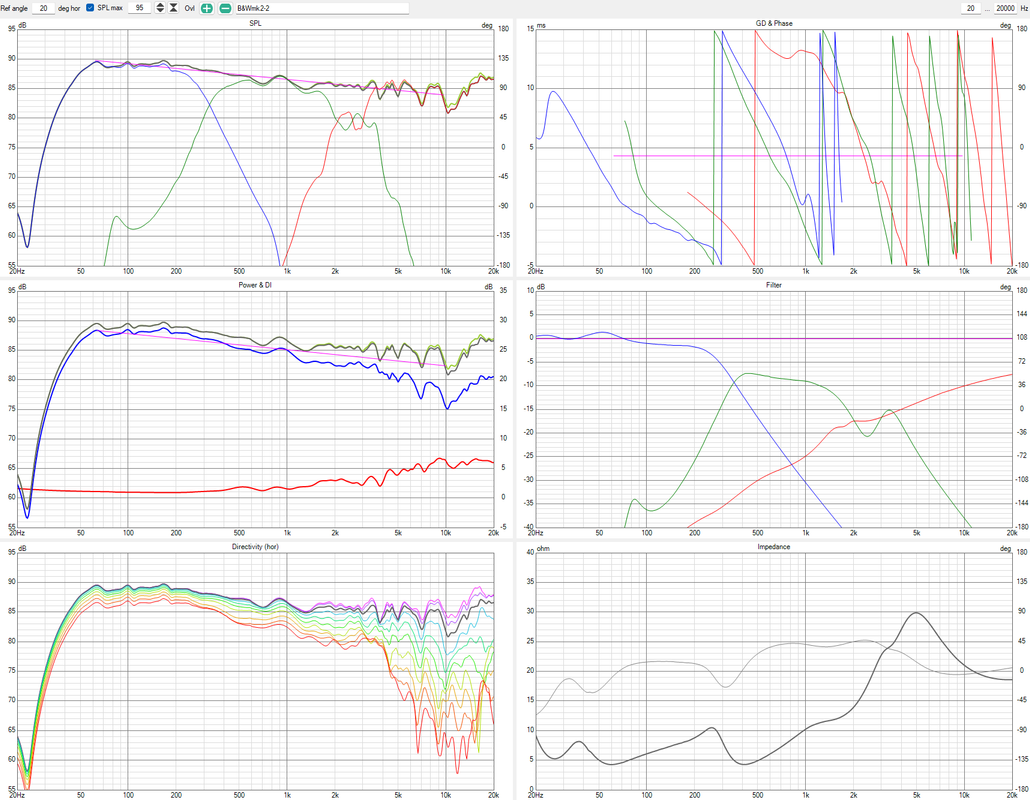Viewport: 1030px width, 800px height.
Task: Click the minimum frequency field in top-right
Action: [971, 9]
